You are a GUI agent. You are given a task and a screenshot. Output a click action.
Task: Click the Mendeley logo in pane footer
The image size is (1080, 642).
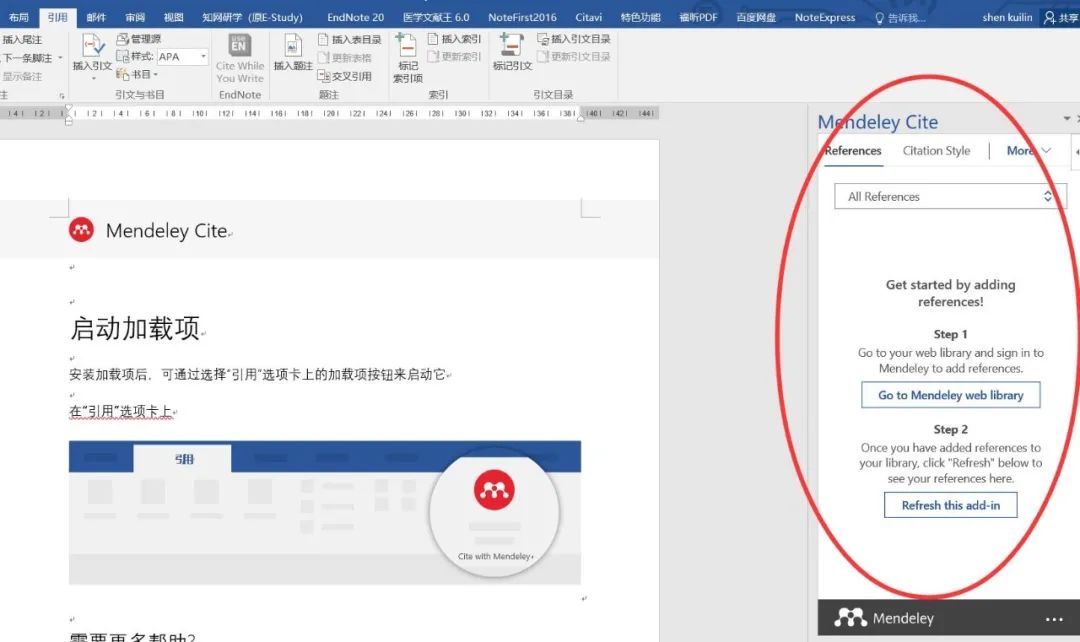point(884,618)
